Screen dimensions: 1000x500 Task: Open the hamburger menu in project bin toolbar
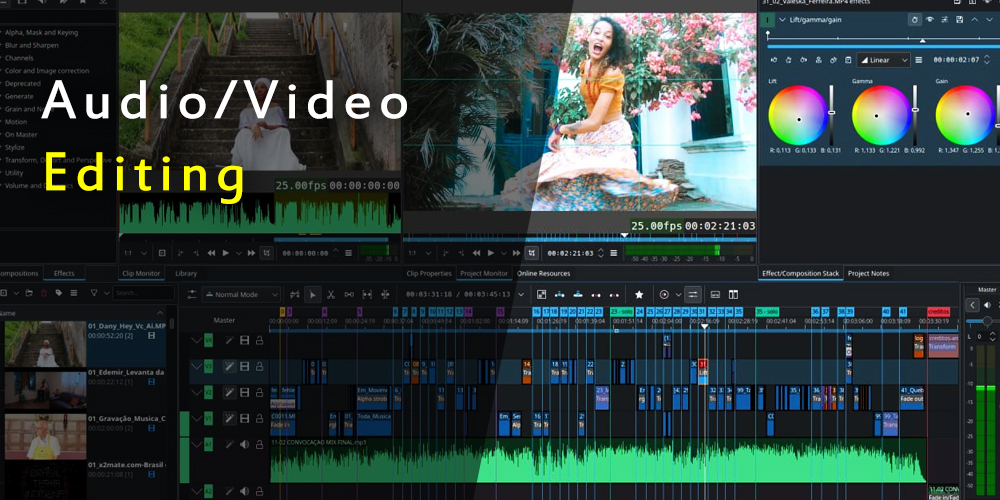point(74,293)
